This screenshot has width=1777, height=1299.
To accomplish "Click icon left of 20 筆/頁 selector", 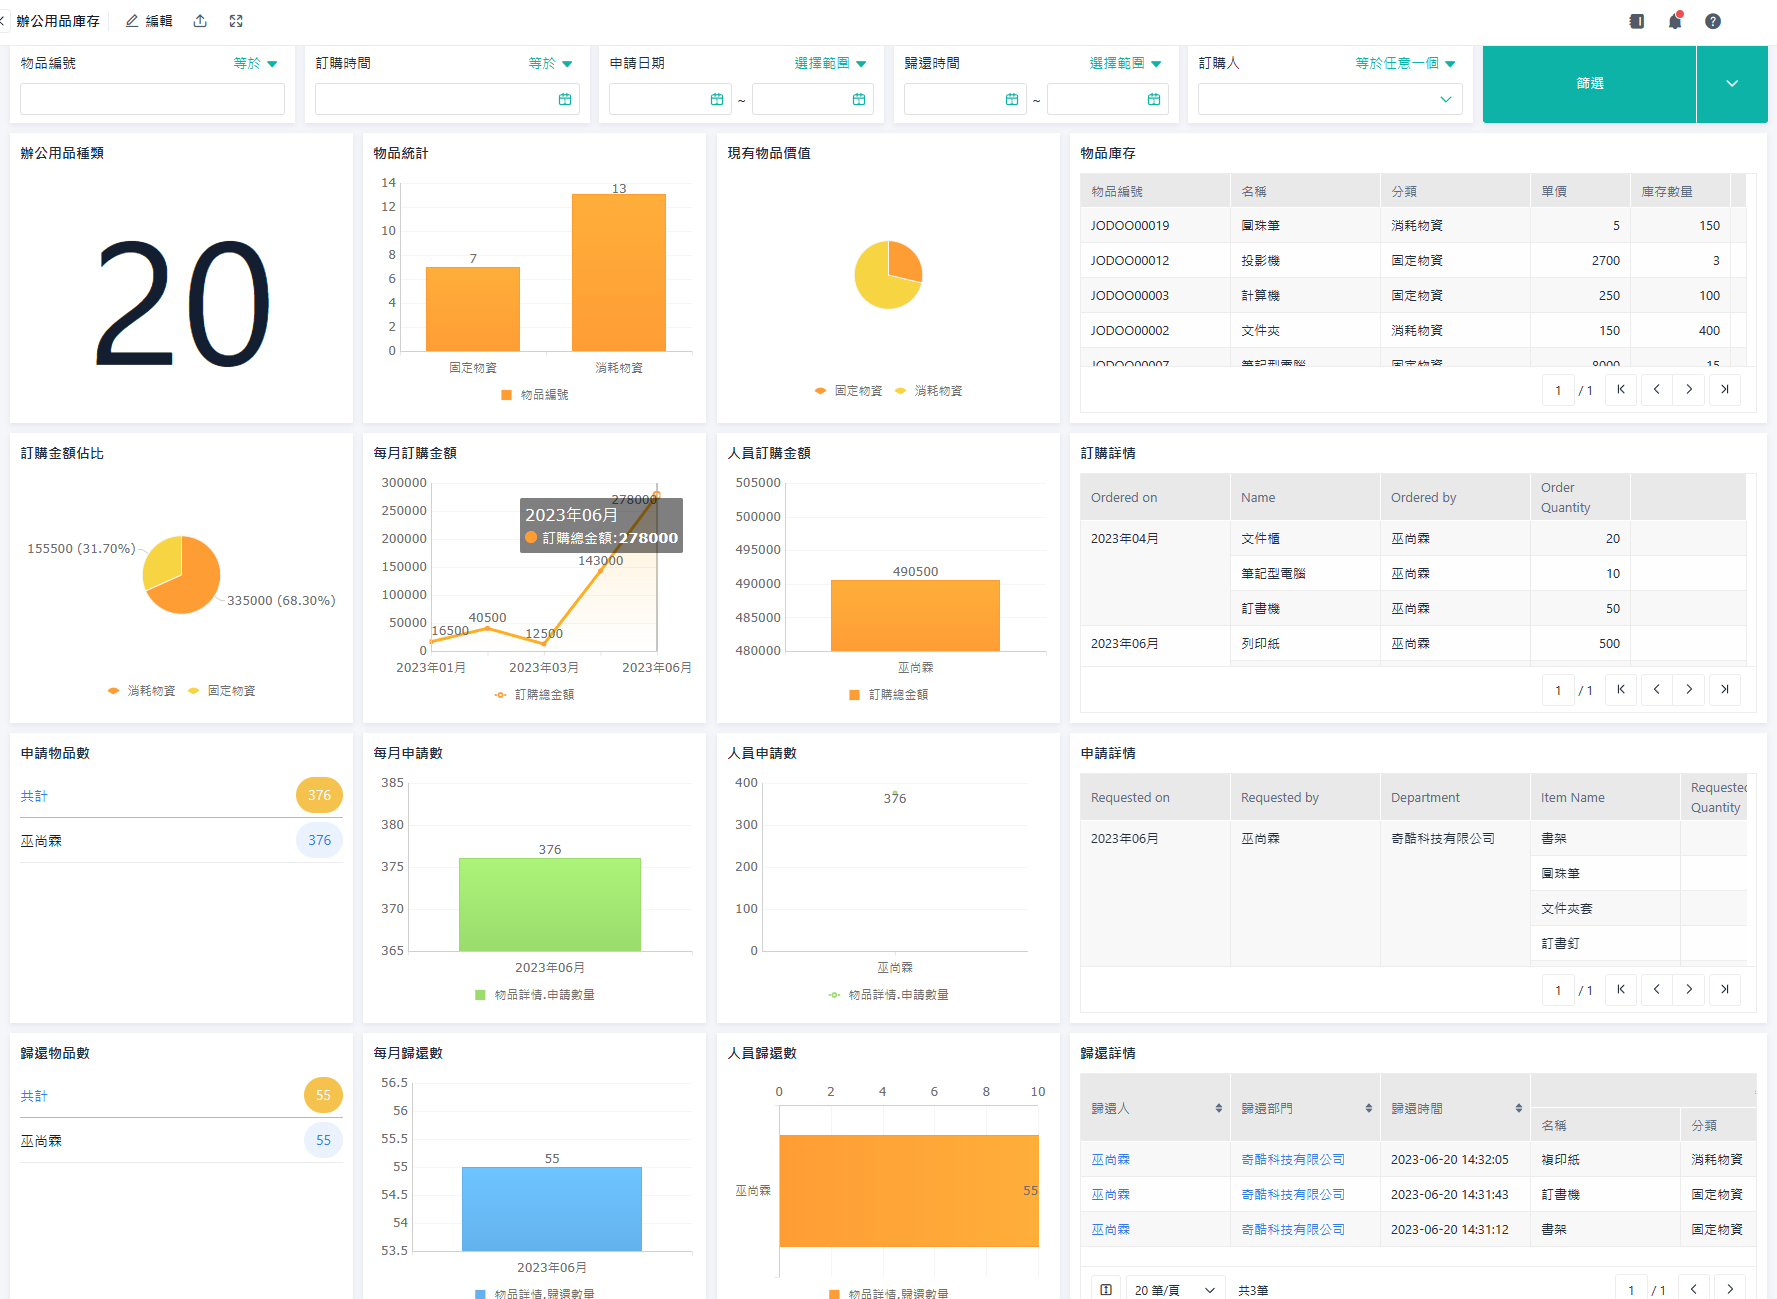I will [1106, 1290].
